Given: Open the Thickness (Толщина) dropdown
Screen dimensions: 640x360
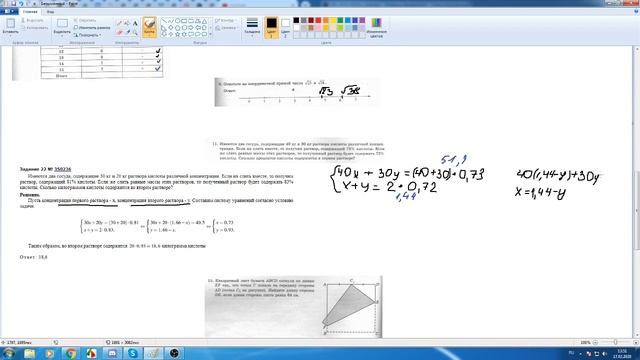Looking at the screenshot, I should 252,28.
